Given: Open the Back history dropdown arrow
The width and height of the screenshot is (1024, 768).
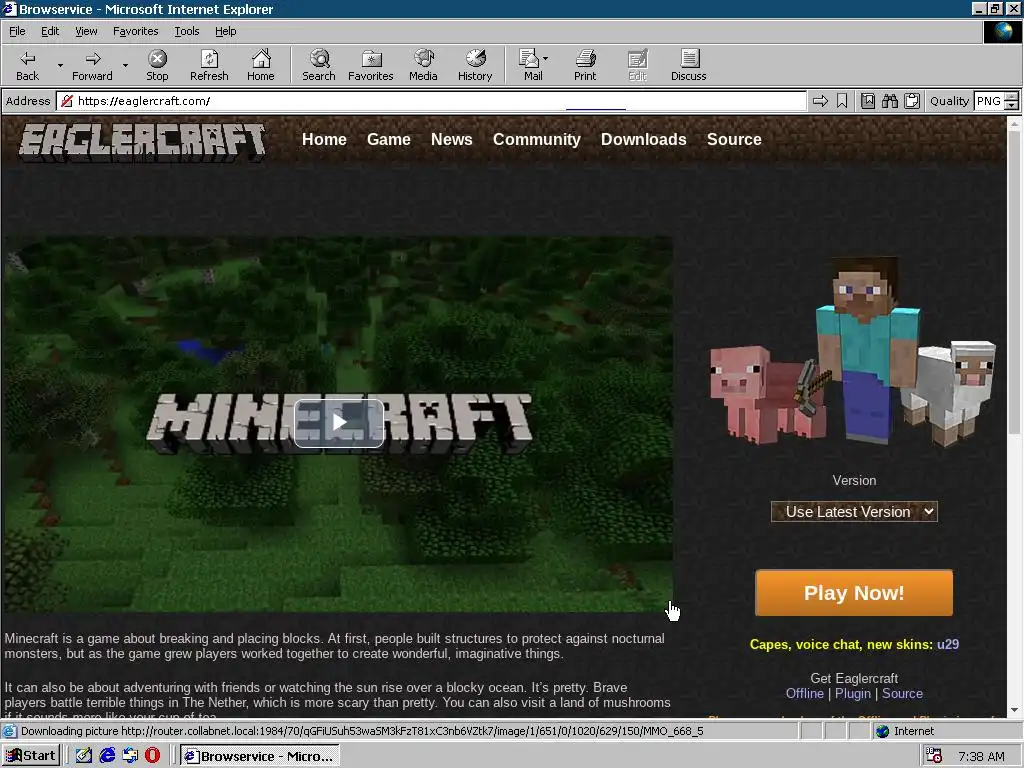Looking at the screenshot, I should pyautogui.click(x=60, y=65).
